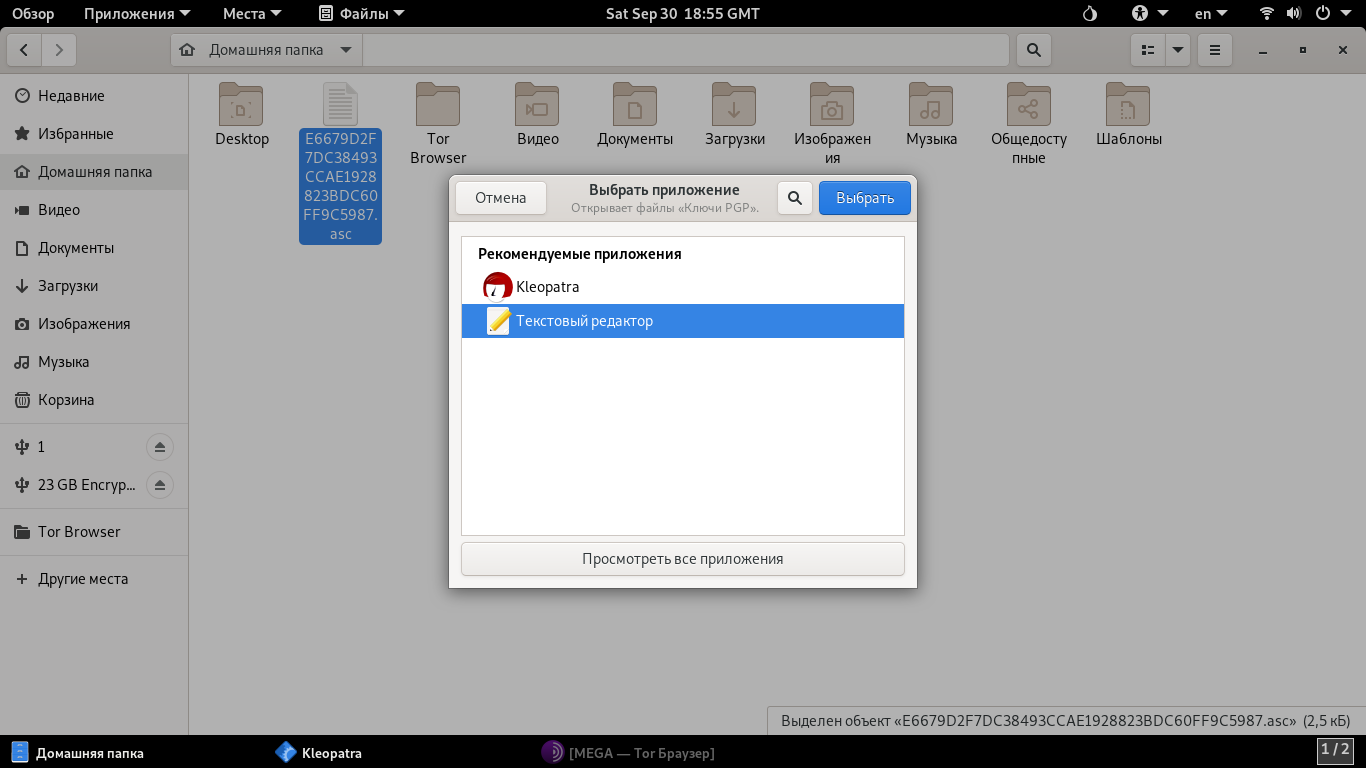This screenshot has width=1366, height=768.
Task: Select Текстовый редактор application entry
Action: point(584,321)
